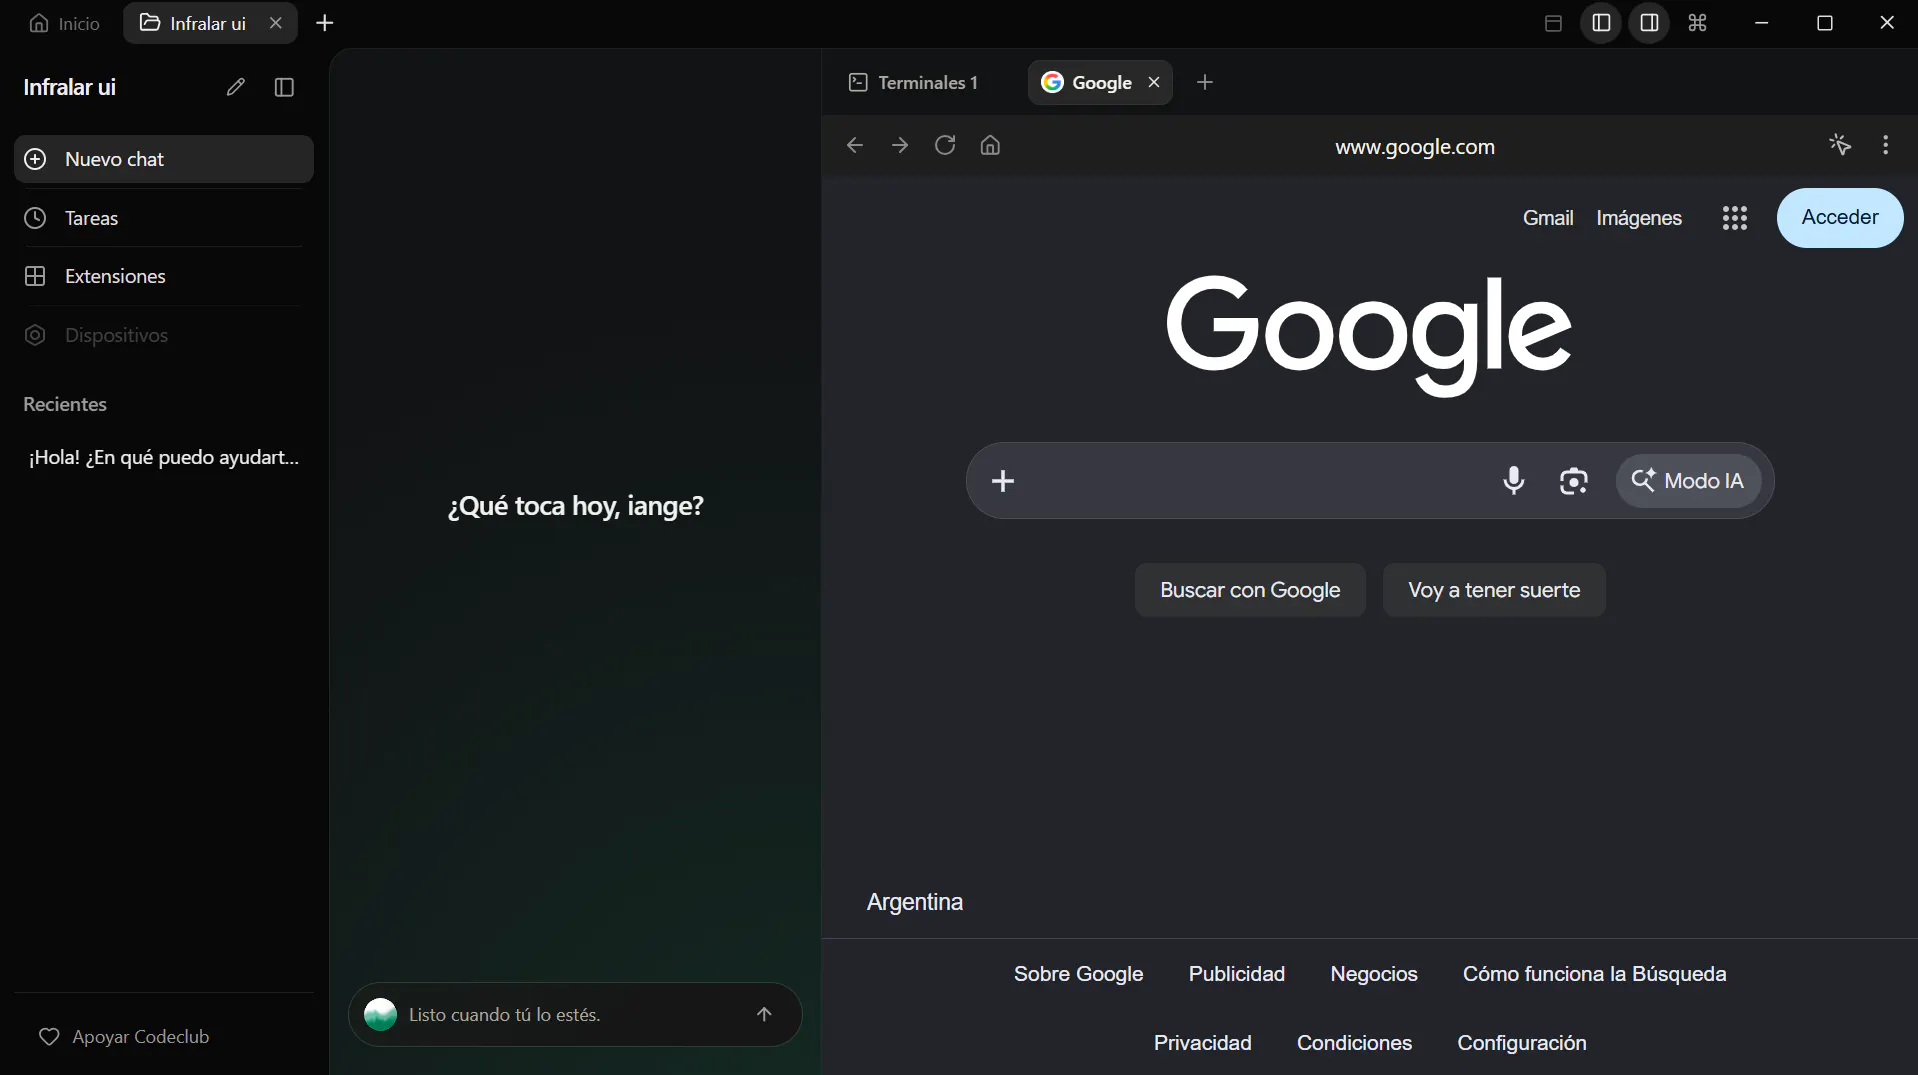1918x1075 pixels.
Task: Collapse the sidebar using the panel icon
Action: pos(284,87)
